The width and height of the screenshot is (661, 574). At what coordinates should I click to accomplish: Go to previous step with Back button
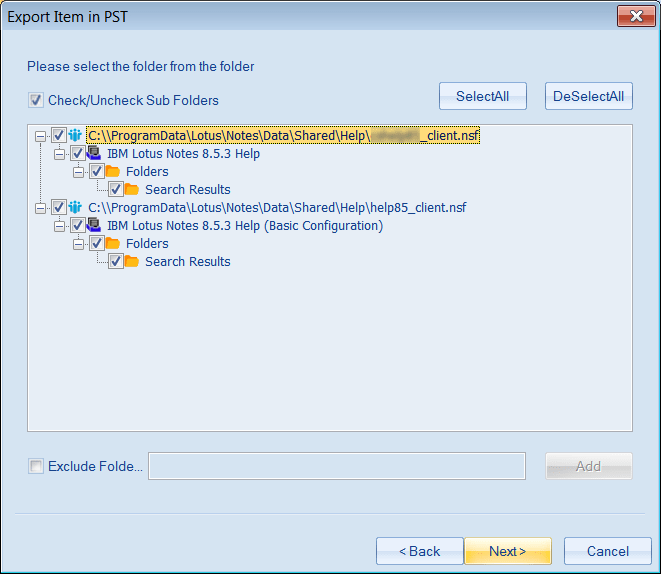click(x=419, y=551)
